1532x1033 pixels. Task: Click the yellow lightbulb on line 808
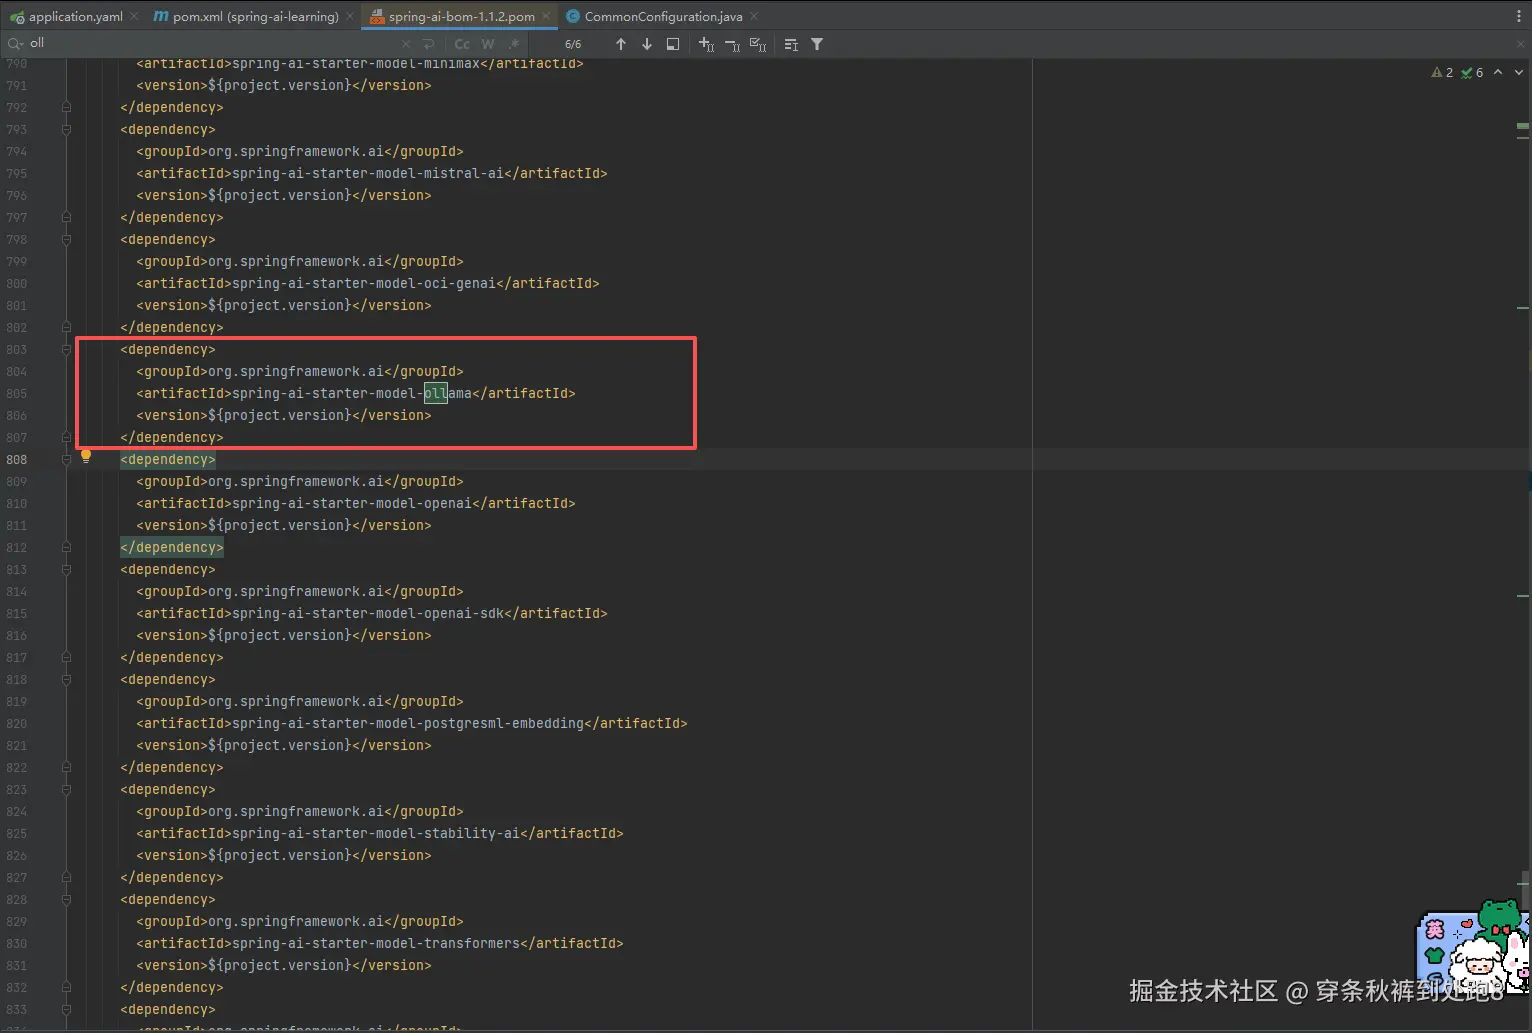(x=86, y=456)
